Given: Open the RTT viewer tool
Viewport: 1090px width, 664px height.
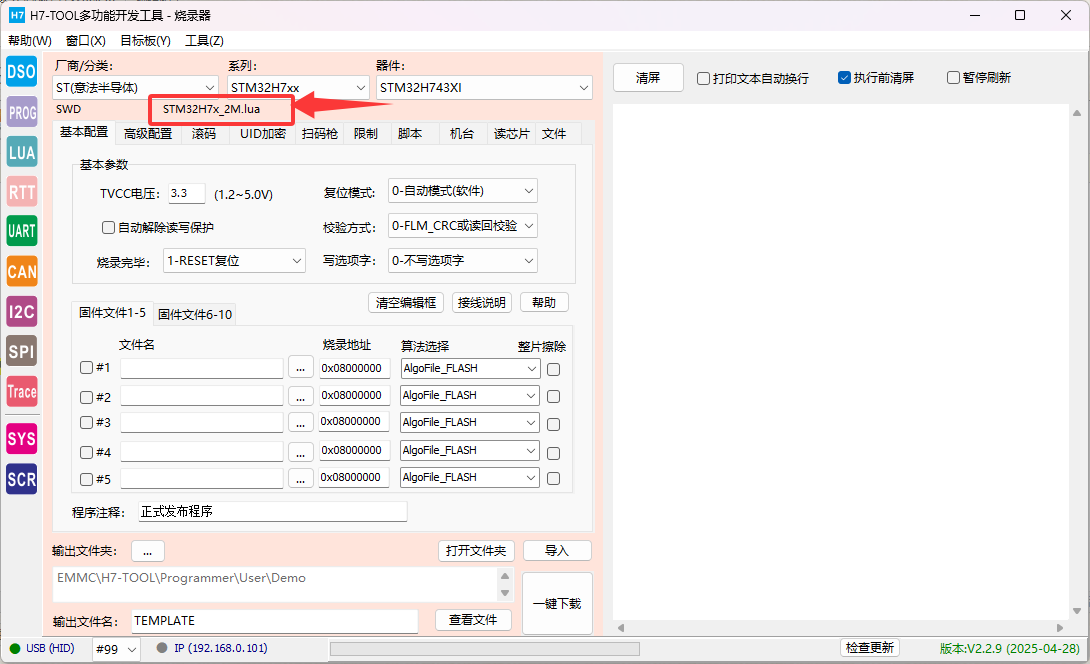Looking at the screenshot, I should click(22, 191).
